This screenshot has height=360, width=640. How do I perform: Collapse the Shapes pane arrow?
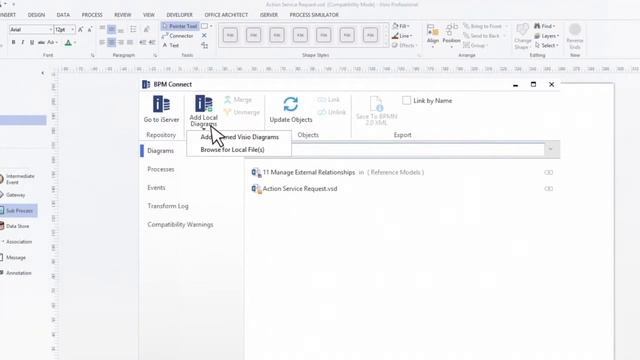42,73
